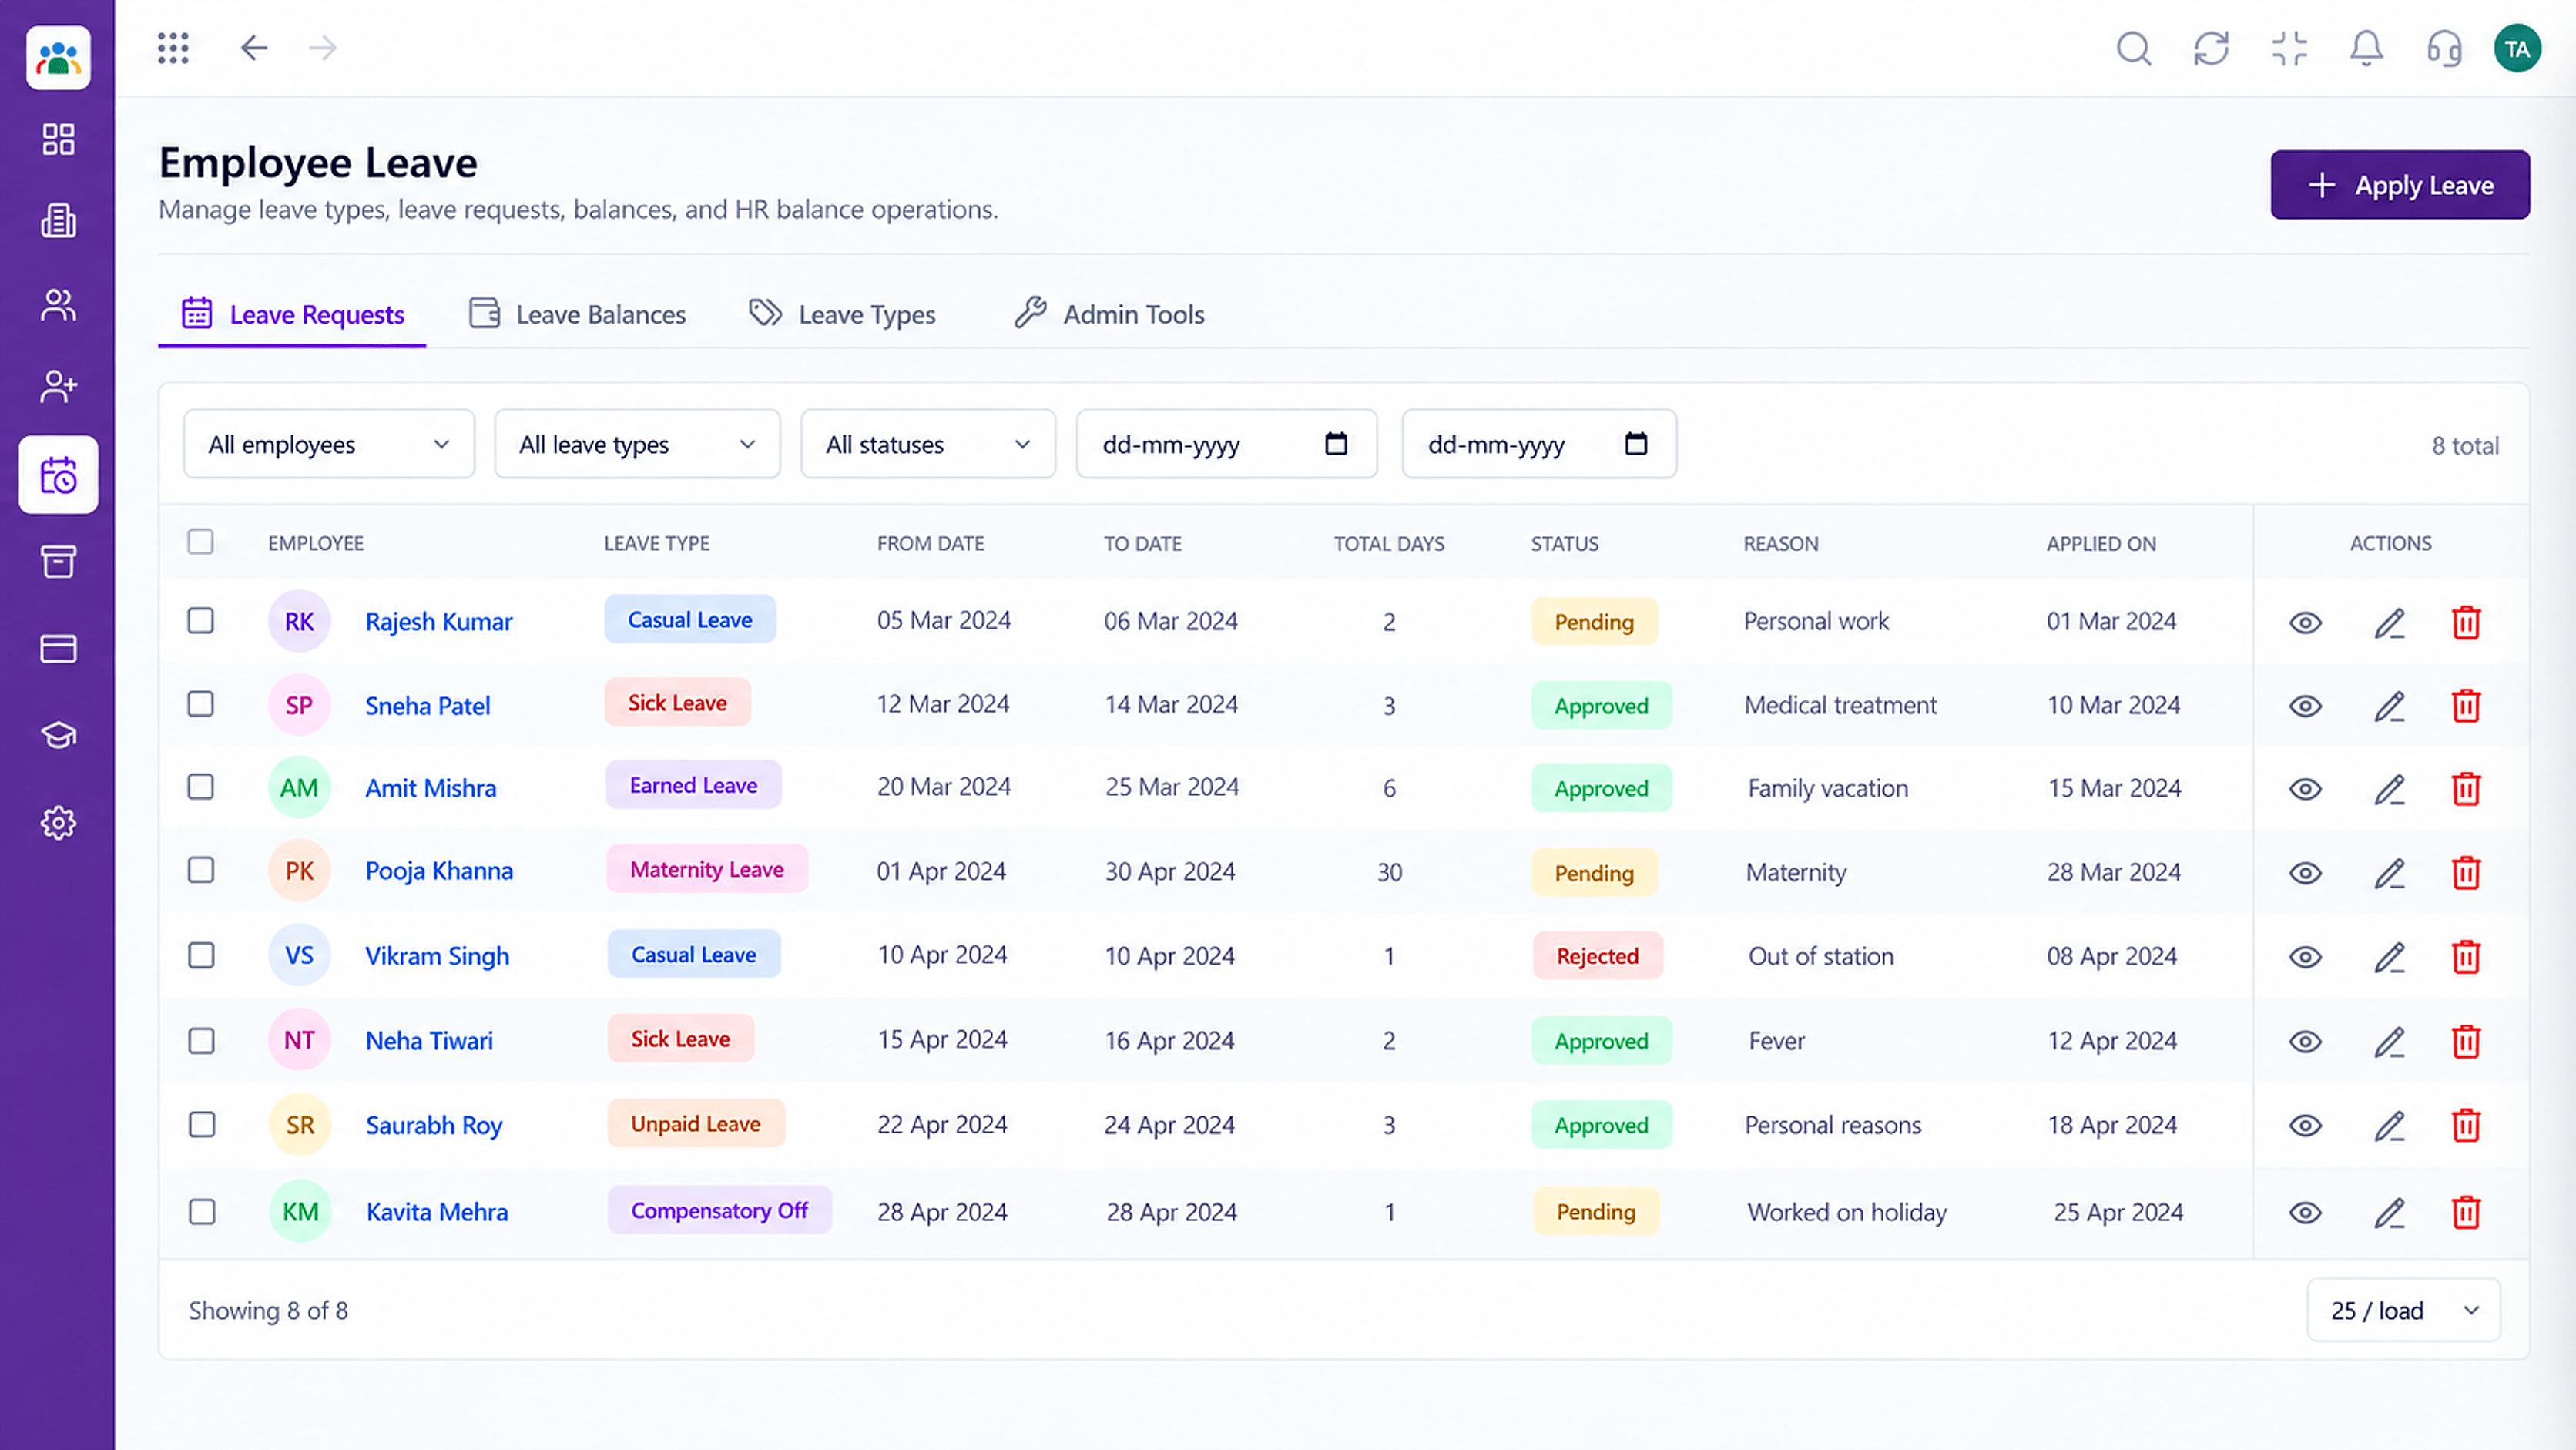Select the Leave Requests tab
The height and width of the screenshot is (1450, 2576).
[292, 314]
